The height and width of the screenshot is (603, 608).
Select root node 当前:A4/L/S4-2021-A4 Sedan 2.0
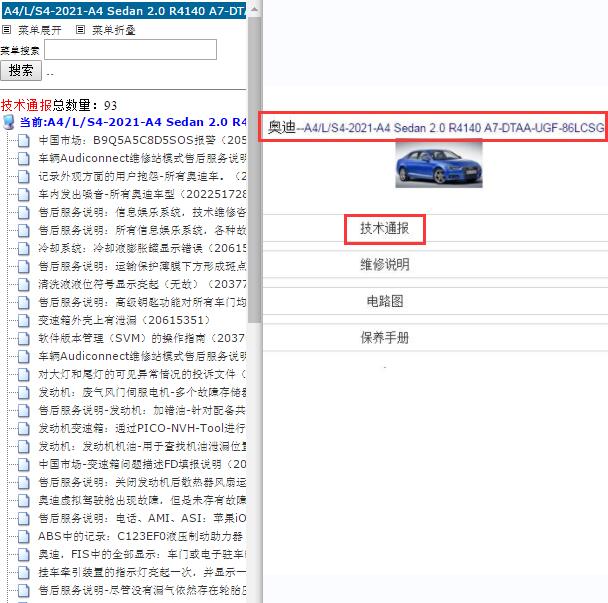click(x=133, y=122)
